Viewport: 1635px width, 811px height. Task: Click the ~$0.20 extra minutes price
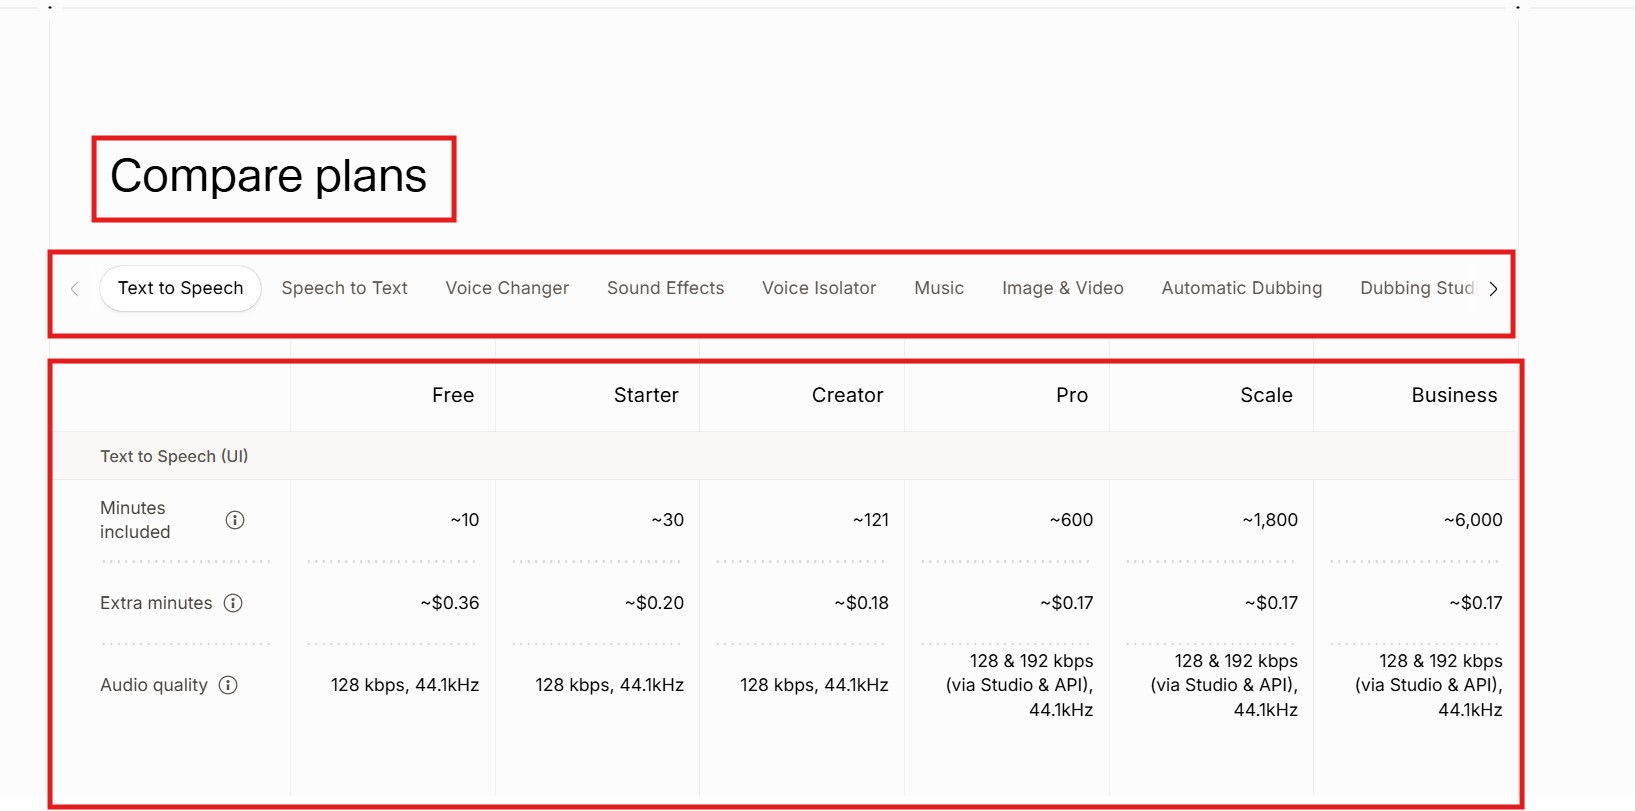tap(655, 603)
